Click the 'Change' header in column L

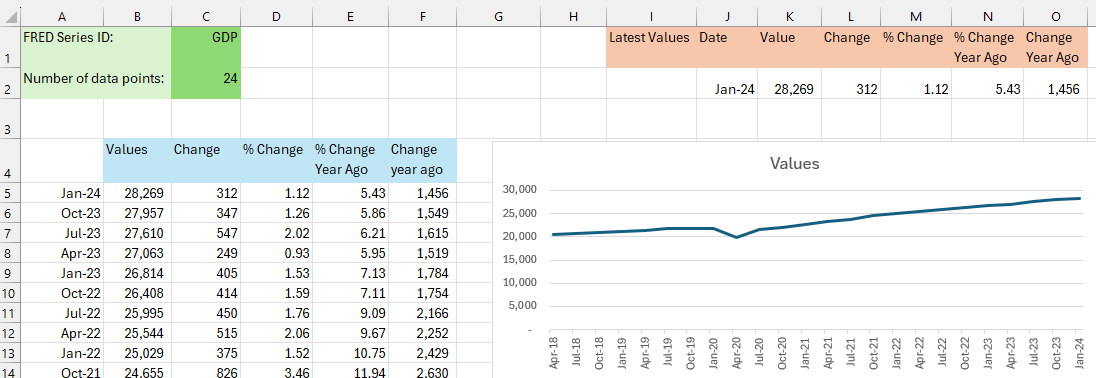click(851, 47)
